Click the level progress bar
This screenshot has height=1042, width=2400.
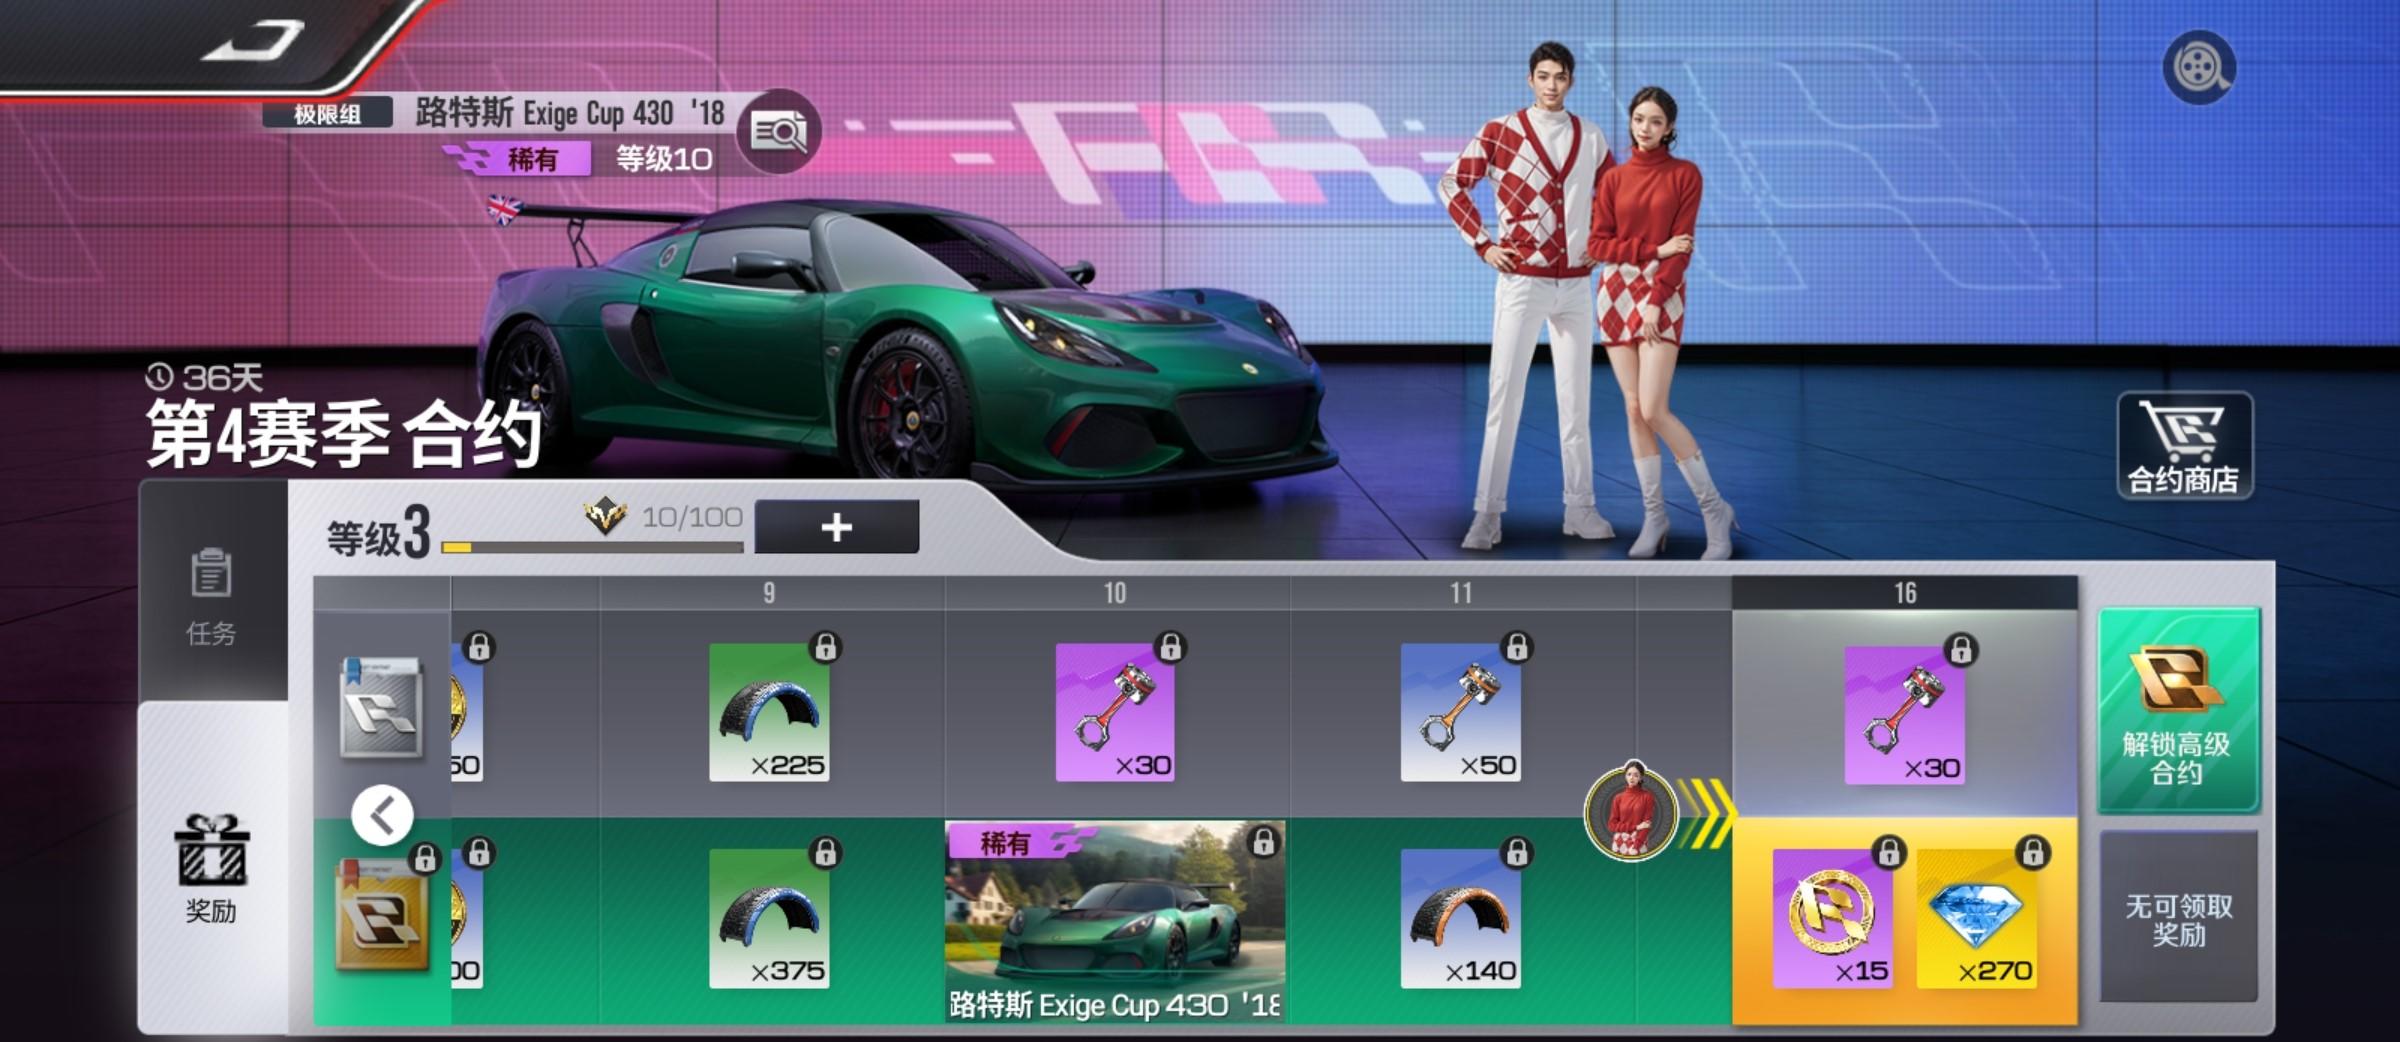pyautogui.click(x=593, y=547)
